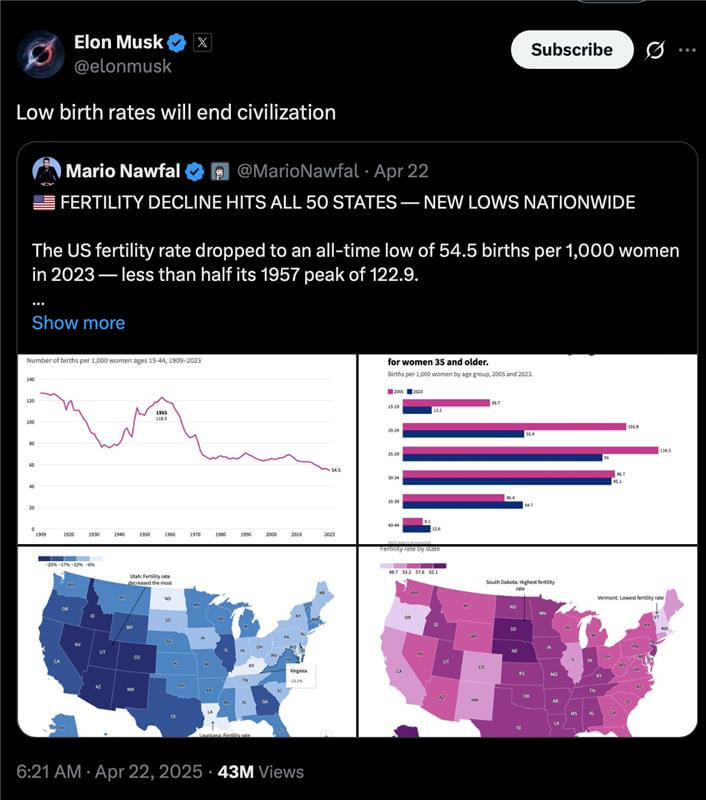The width and height of the screenshot is (706, 800).
Task: Open the fertility rate line chart image
Action: 186,449
